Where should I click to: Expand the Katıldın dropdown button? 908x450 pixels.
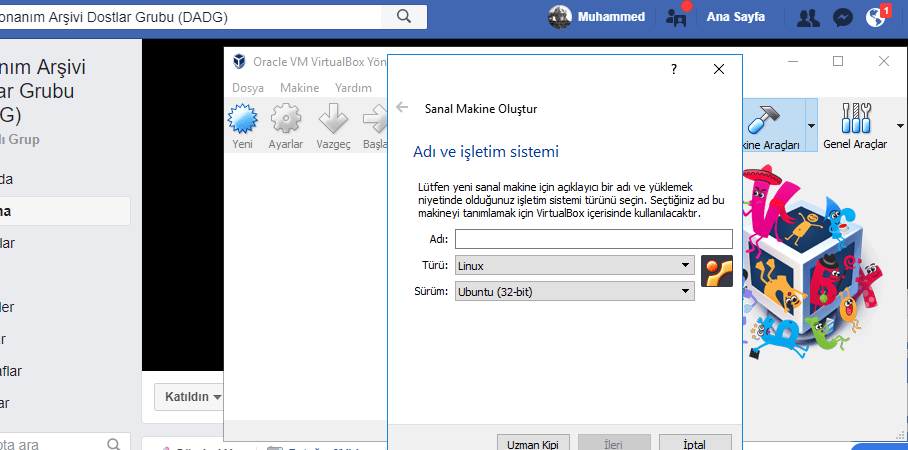coord(188,397)
